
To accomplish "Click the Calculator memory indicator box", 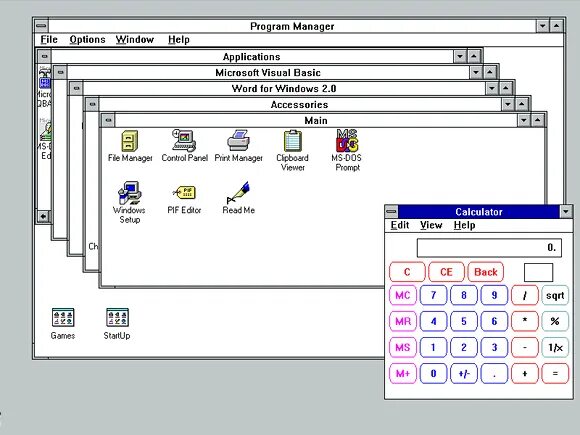I will click(x=538, y=272).
